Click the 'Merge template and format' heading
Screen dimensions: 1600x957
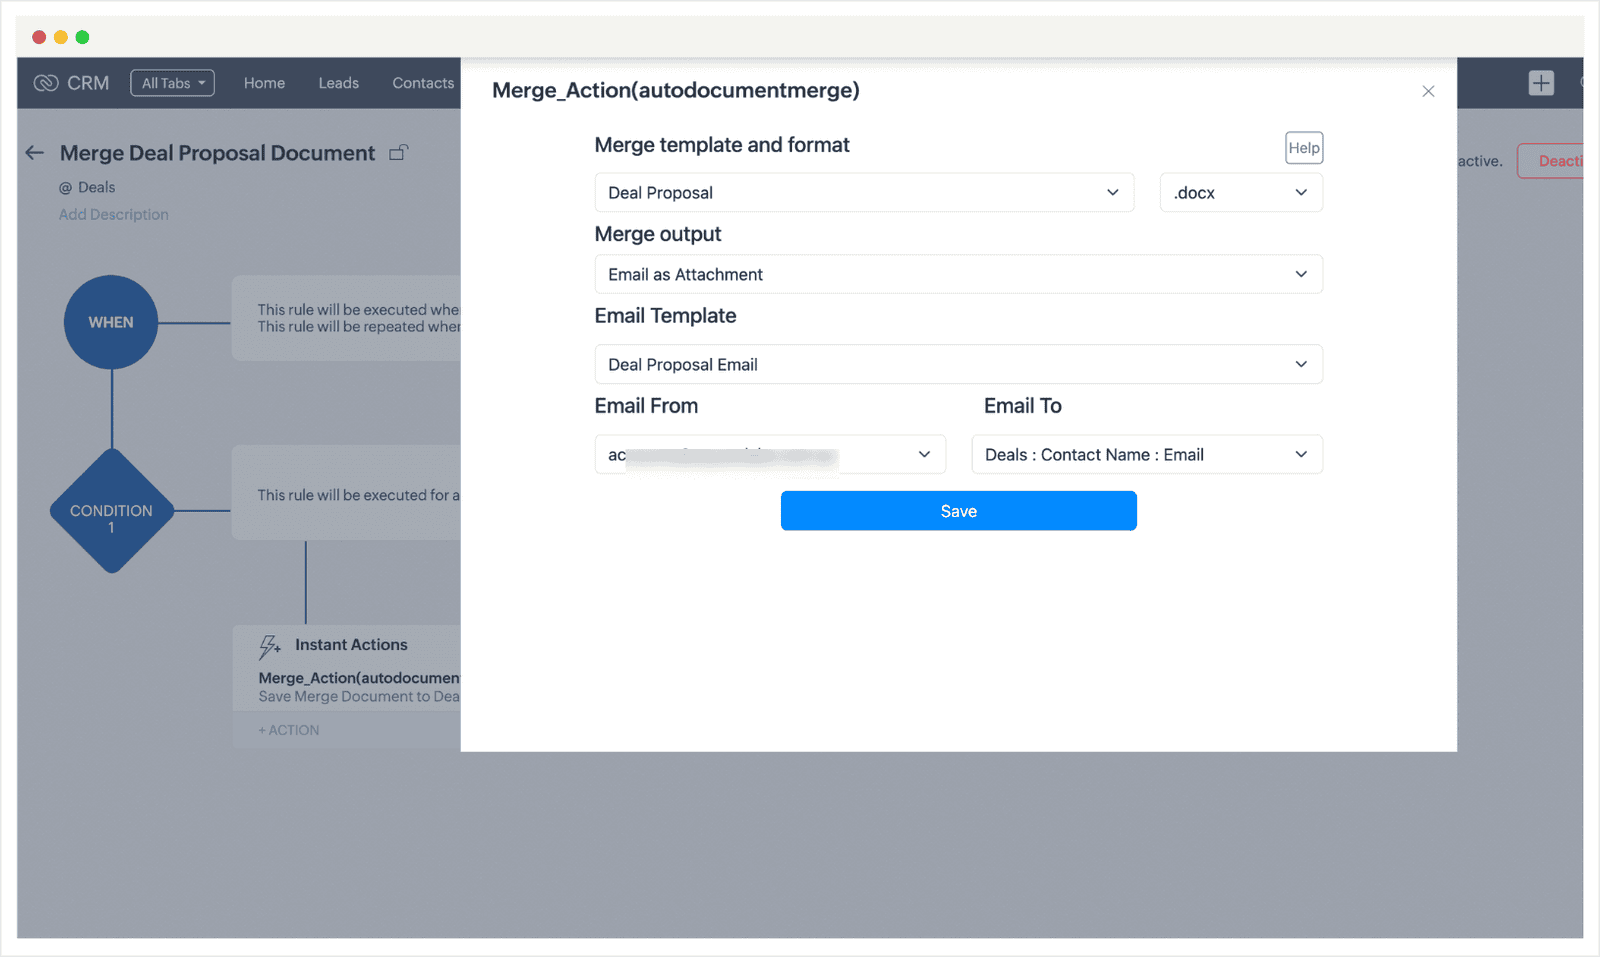[722, 145]
